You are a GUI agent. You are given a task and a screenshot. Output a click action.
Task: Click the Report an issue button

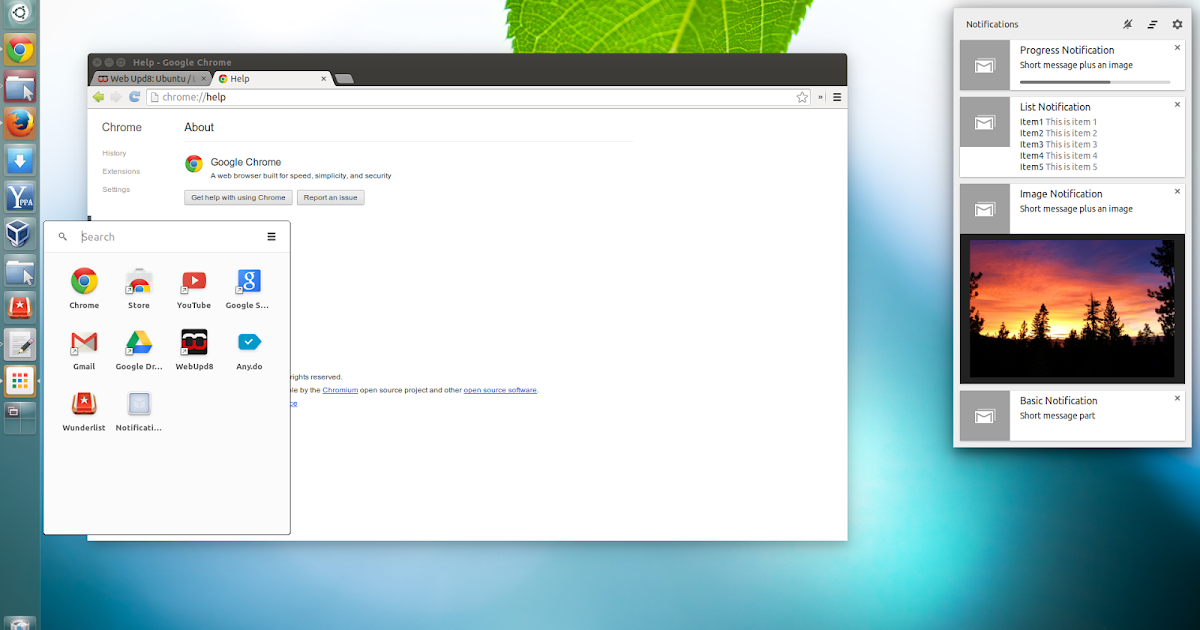330,197
